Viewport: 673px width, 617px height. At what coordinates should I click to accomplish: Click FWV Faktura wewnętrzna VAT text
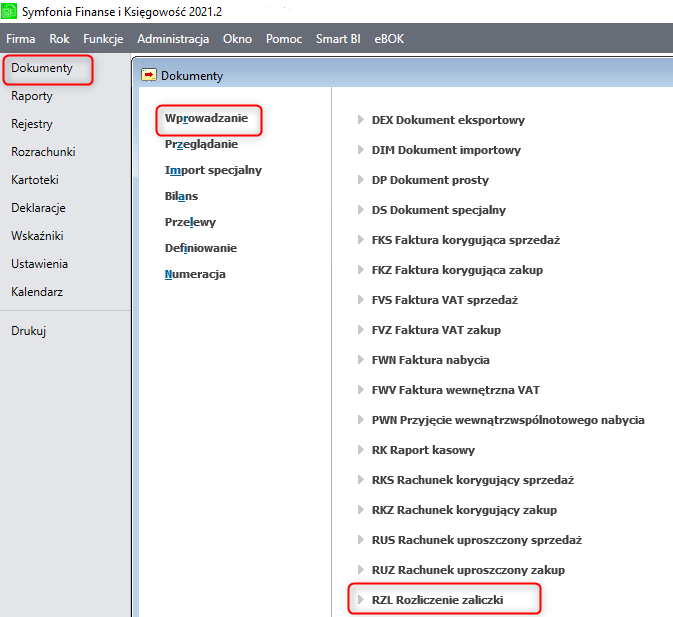tap(455, 390)
